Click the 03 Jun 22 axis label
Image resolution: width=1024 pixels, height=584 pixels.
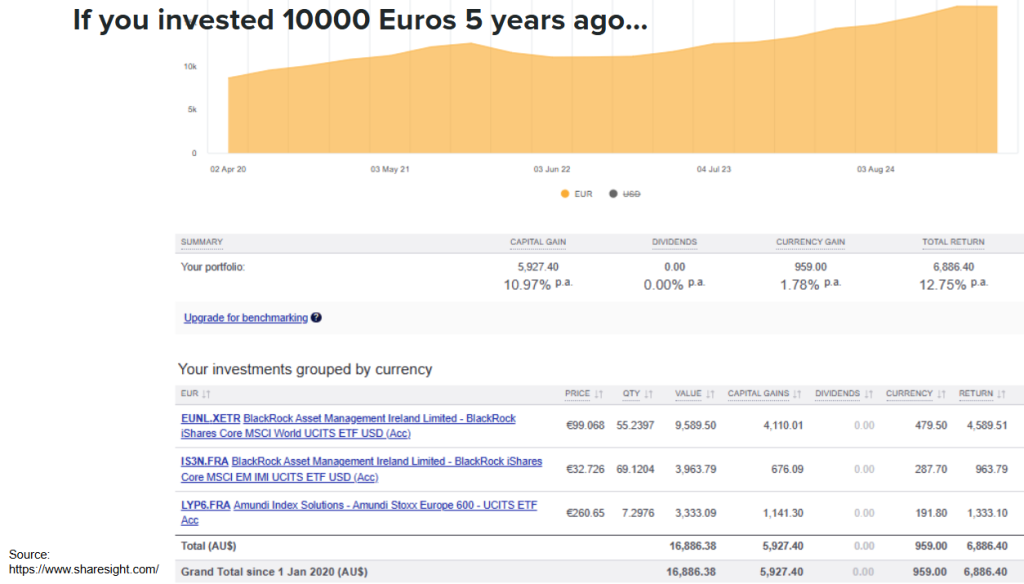tap(552, 169)
